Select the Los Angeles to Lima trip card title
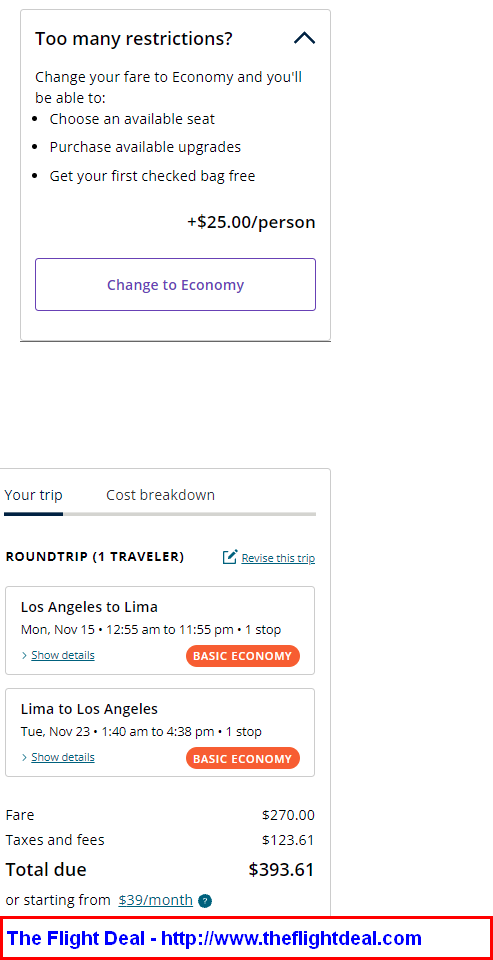Image resolution: width=493 pixels, height=960 pixels. 89,607
